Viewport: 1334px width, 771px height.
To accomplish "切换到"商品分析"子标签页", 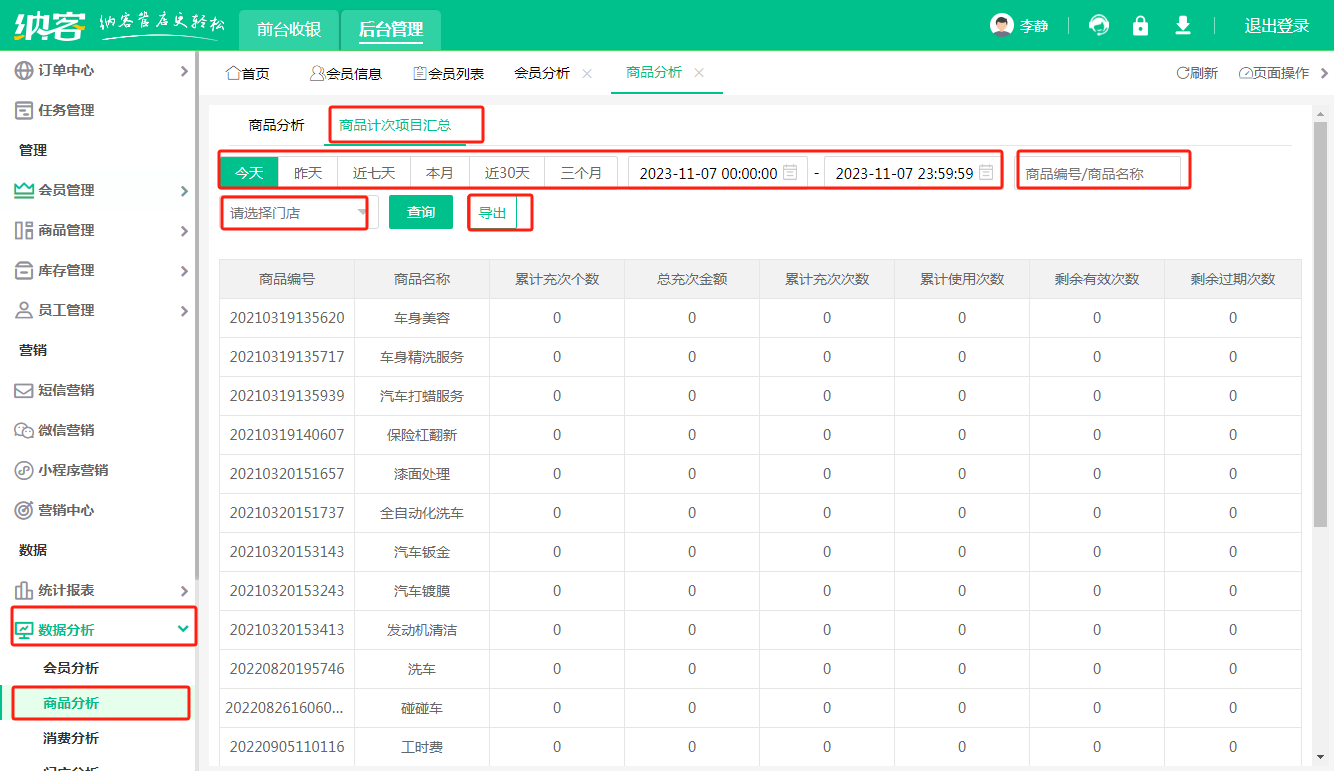I will tap(277, 125).
